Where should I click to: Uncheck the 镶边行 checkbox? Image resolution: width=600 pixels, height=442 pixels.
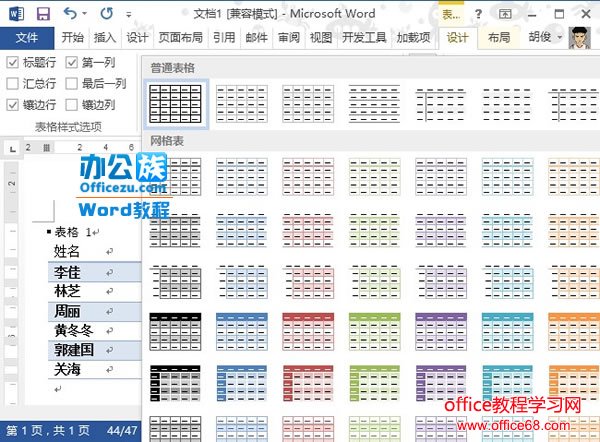click(13, 104)
